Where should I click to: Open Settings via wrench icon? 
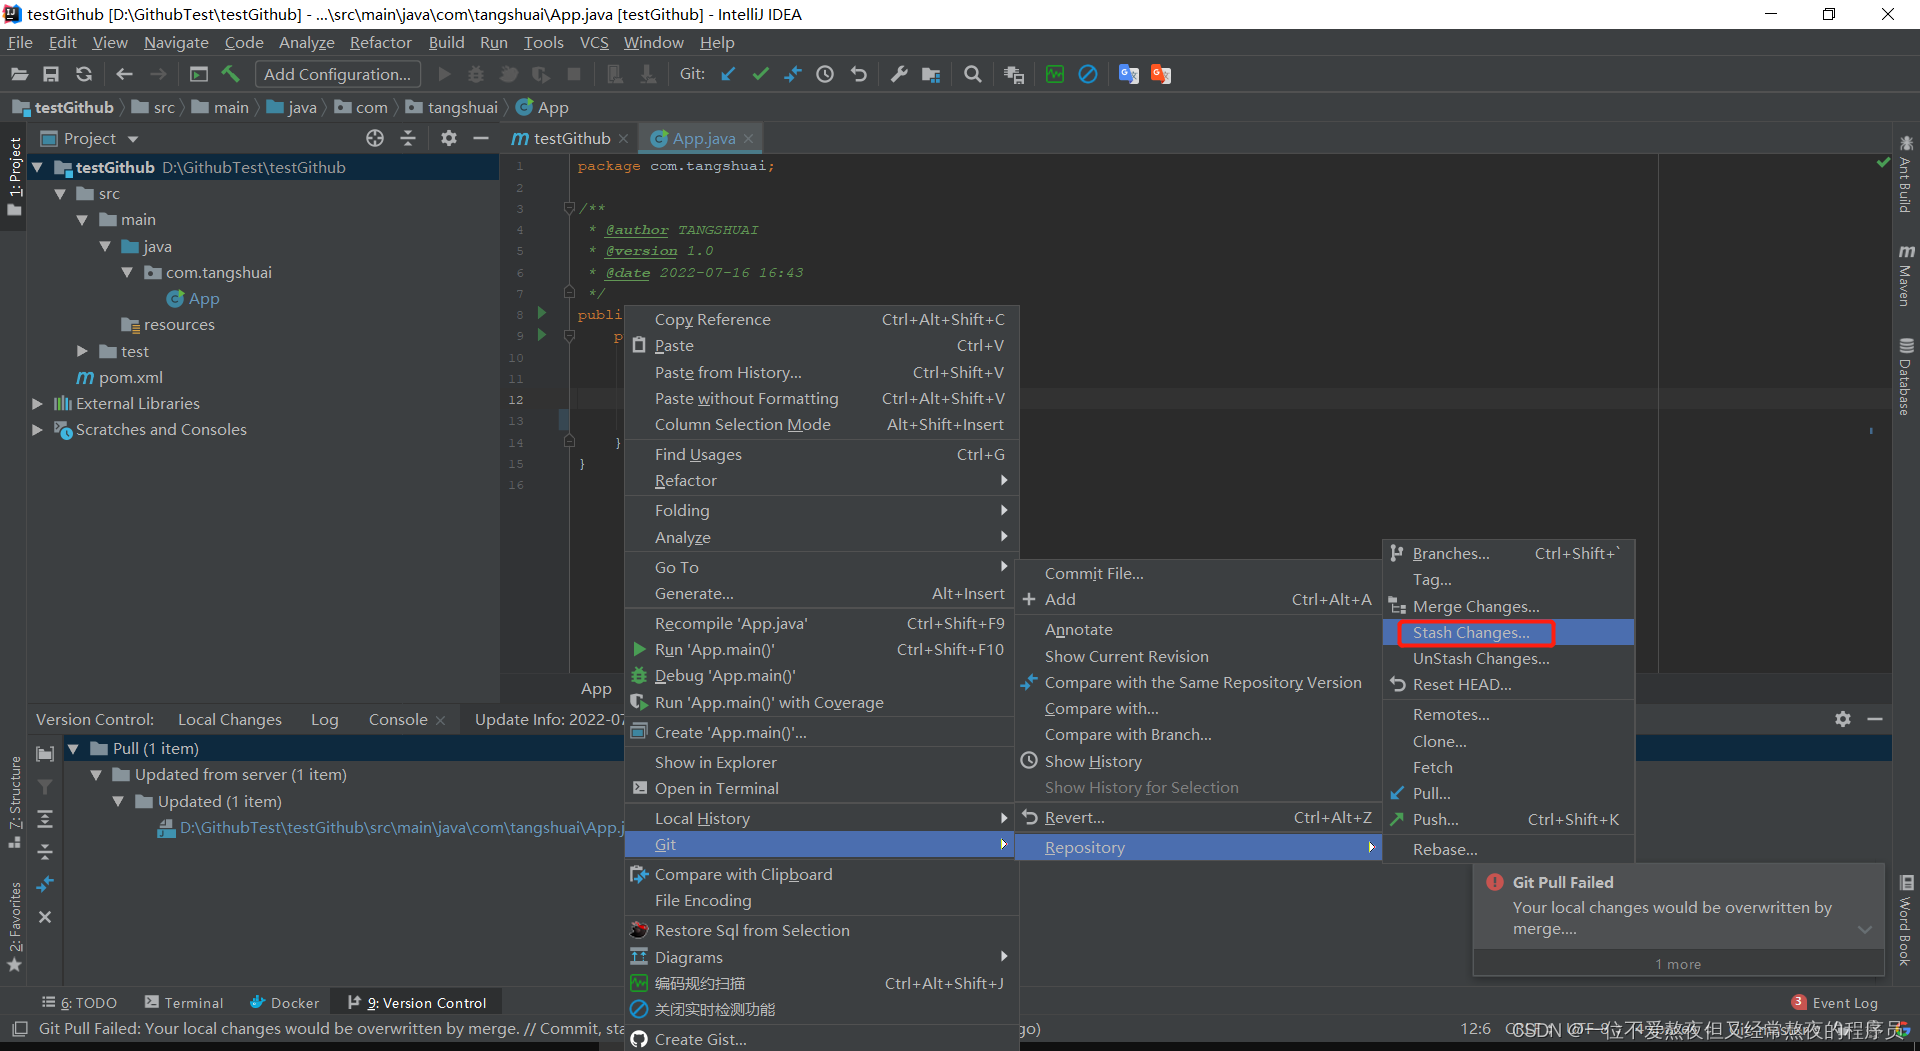tap(899, 74)
